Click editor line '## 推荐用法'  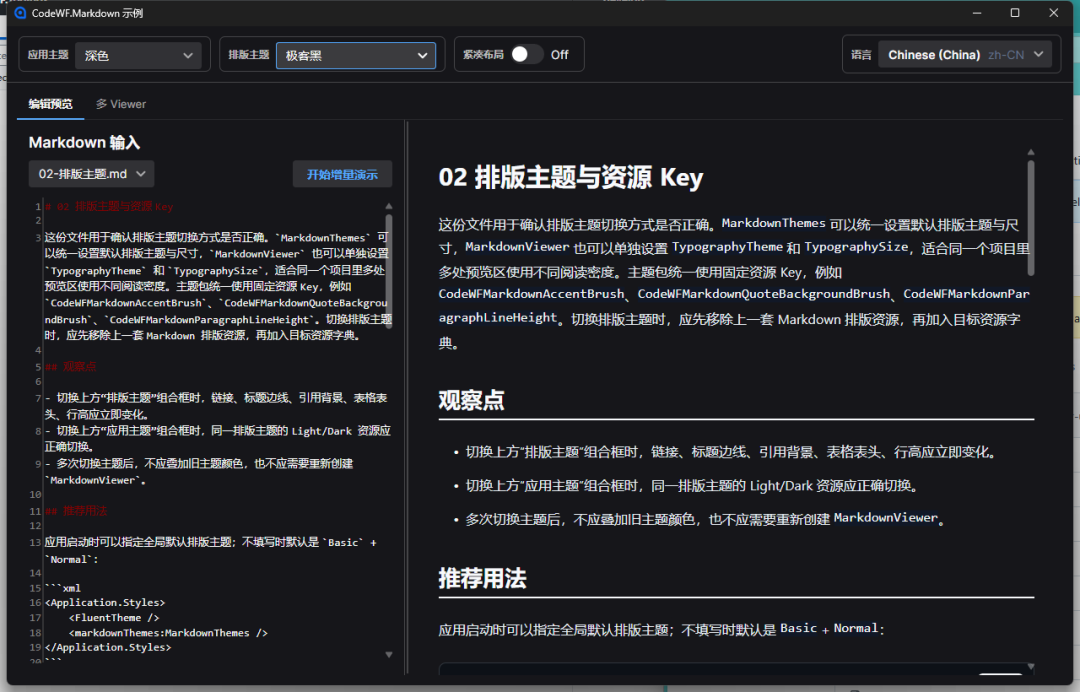(76, 511)
